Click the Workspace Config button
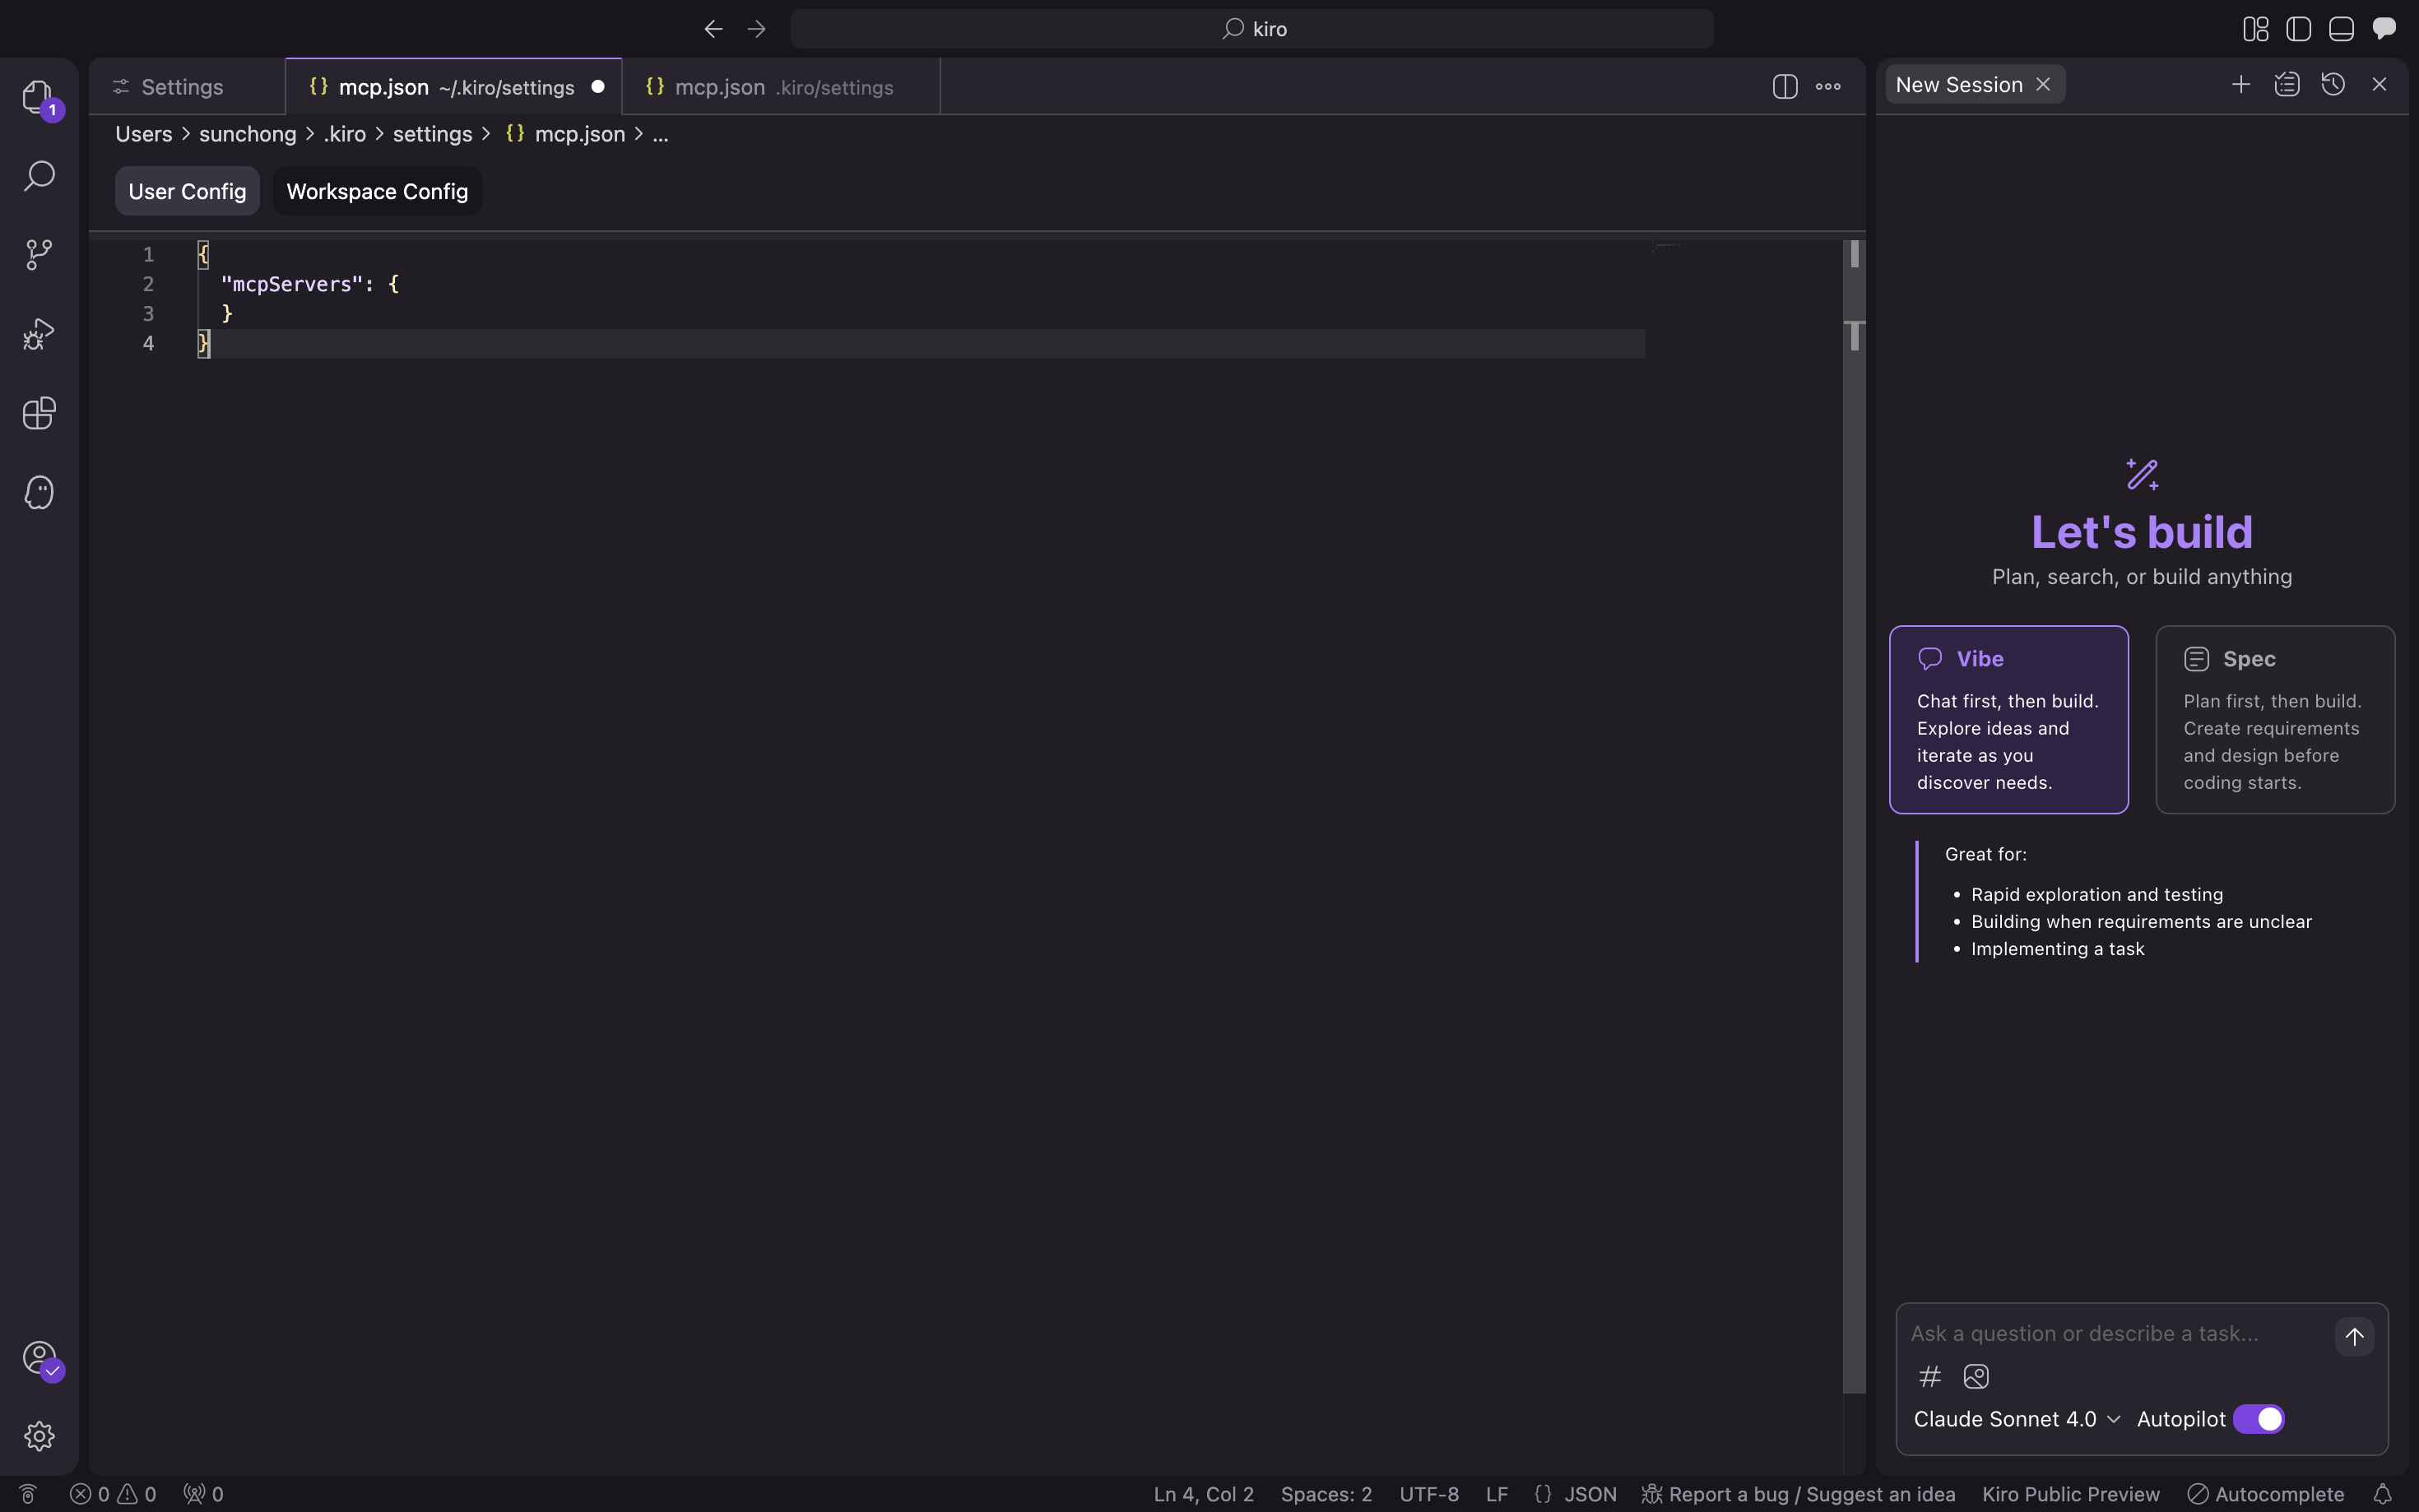 coord(377,191)
